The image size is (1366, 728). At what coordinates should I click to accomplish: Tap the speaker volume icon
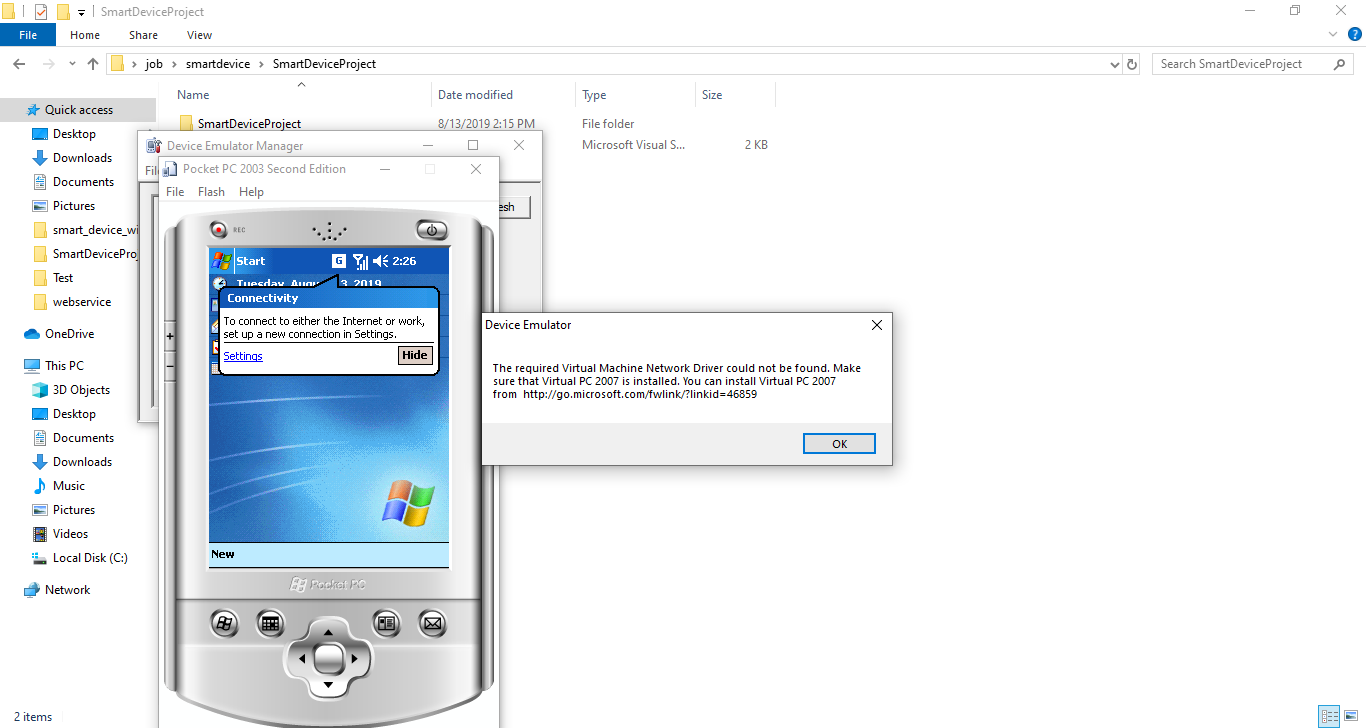(380, 261)
